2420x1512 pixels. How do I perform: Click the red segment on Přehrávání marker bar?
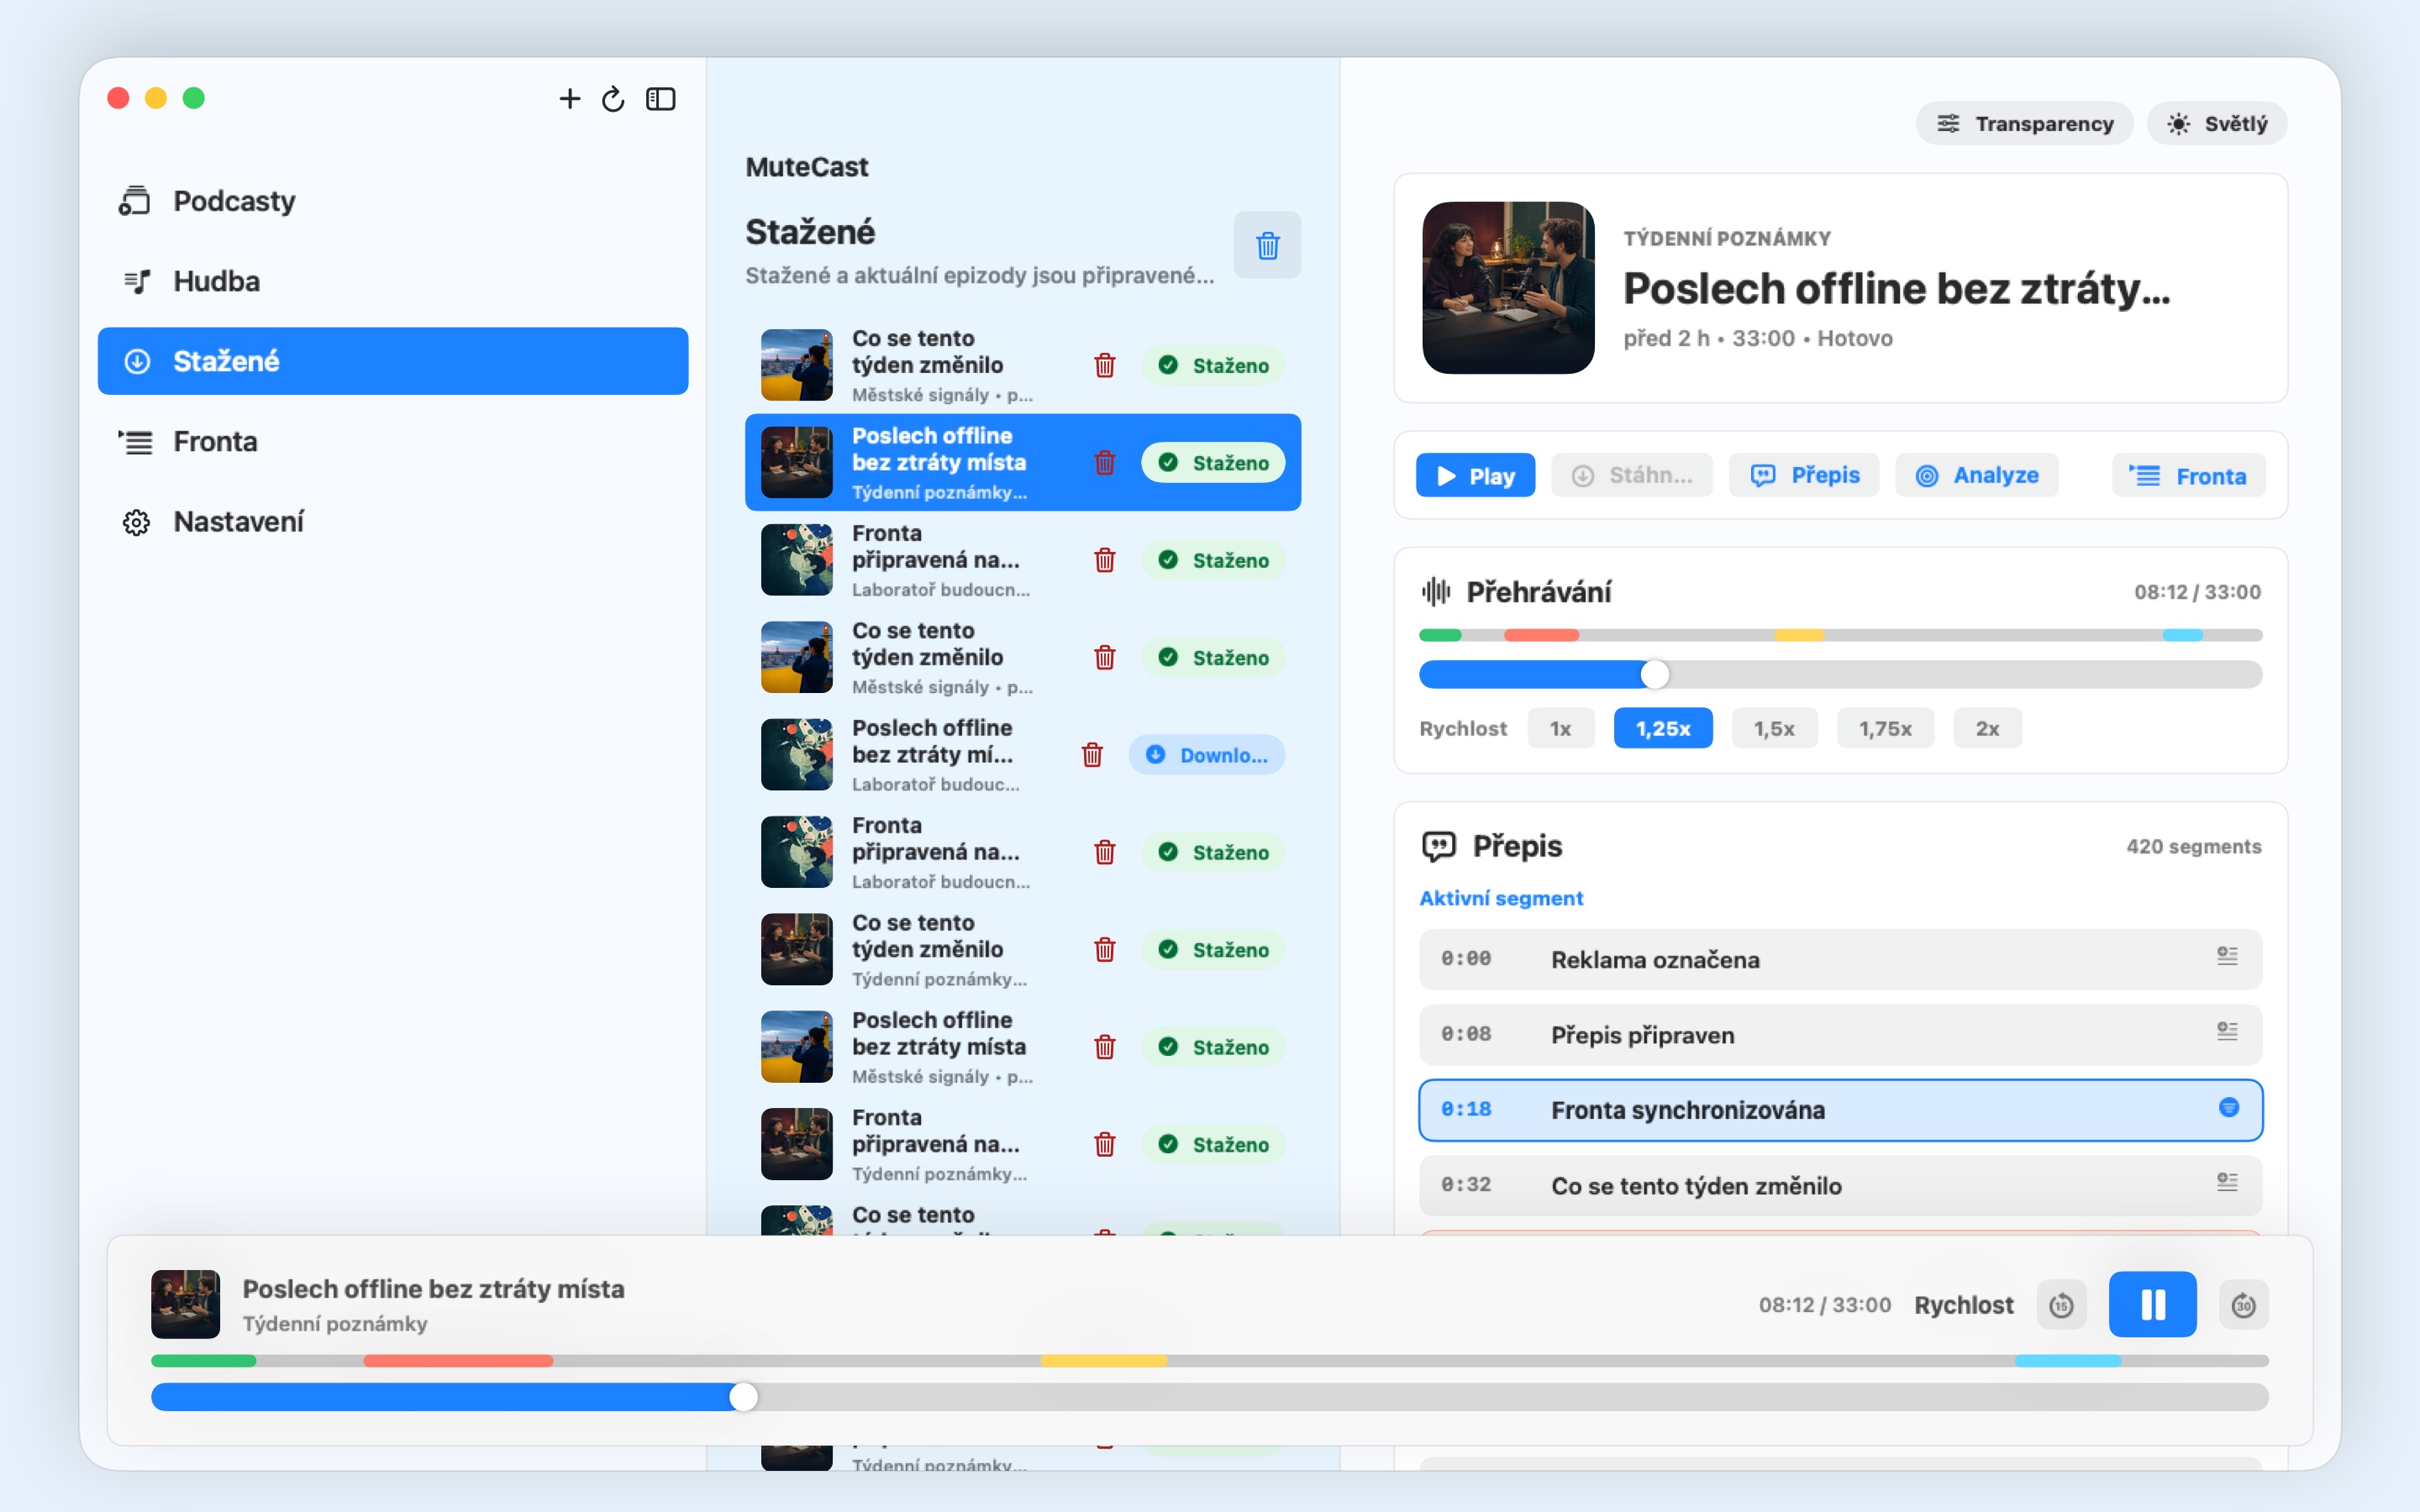(1541, 635)
